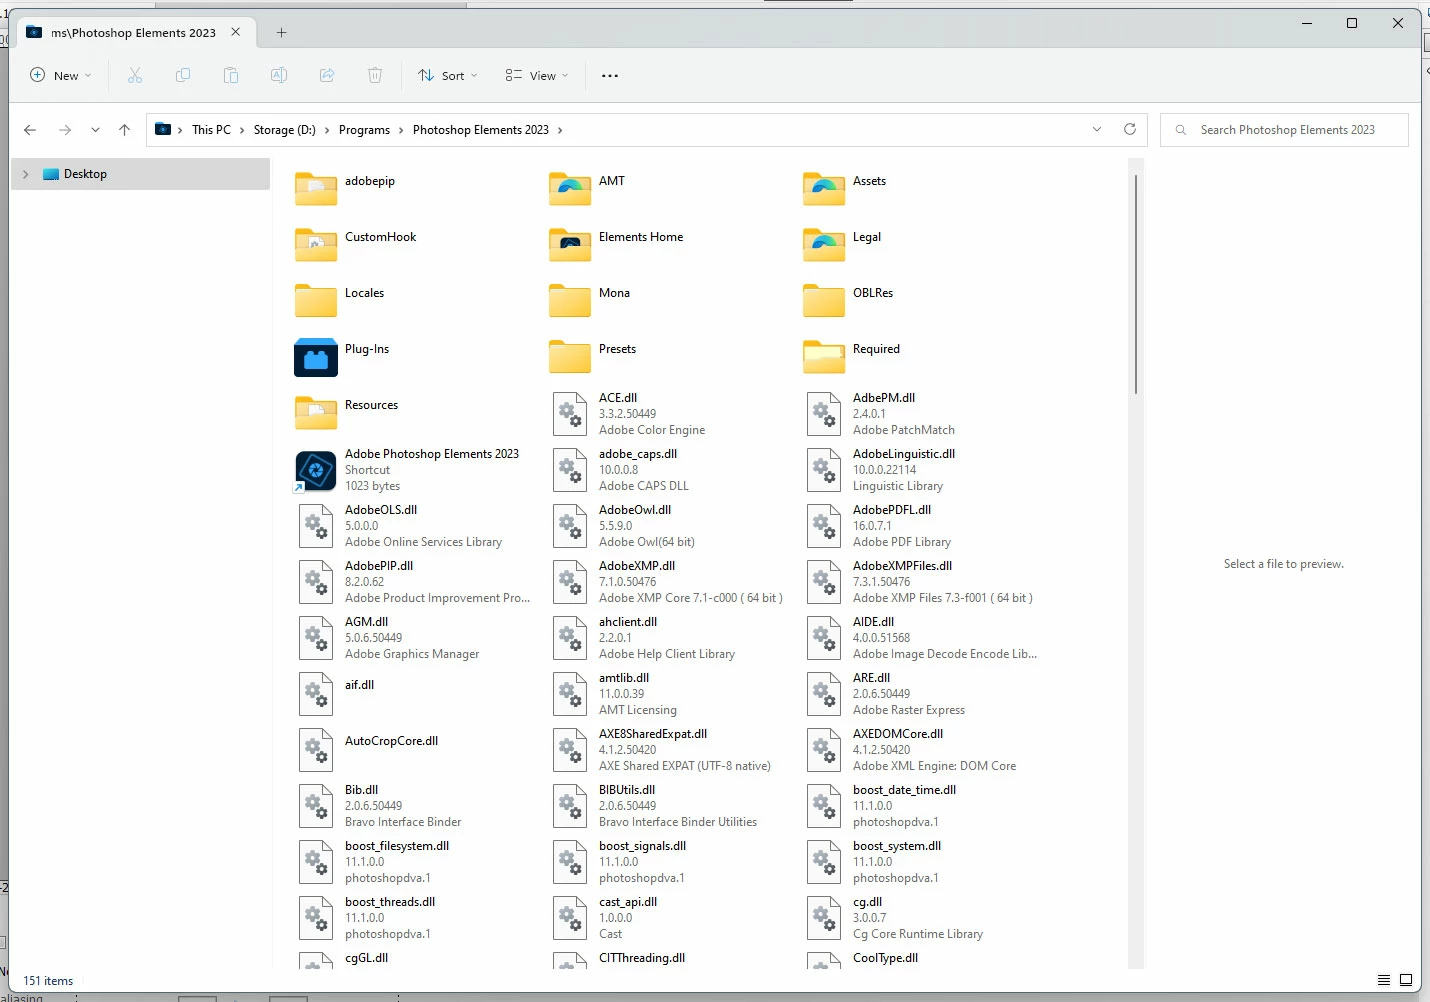Select AdobeXMP.dll file
1430x1002 pixels.
pyautogui.click(x=667, y=582)
